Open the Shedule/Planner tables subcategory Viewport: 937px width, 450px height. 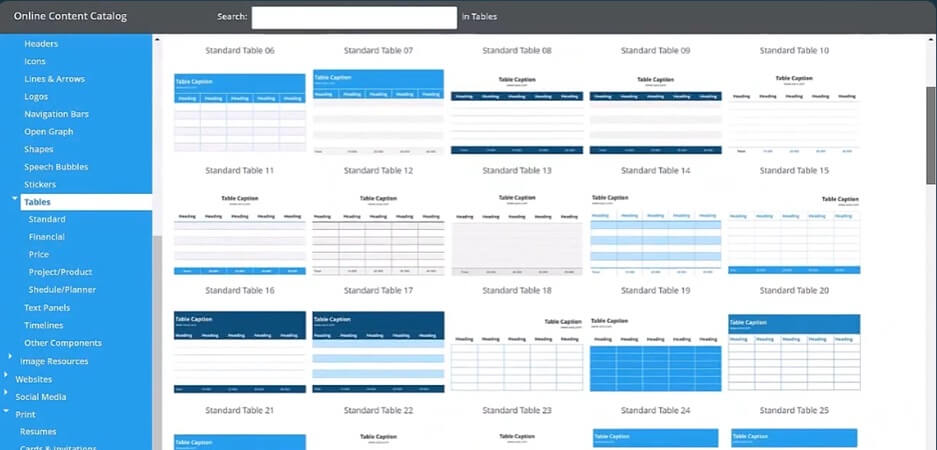coord(62,290)
